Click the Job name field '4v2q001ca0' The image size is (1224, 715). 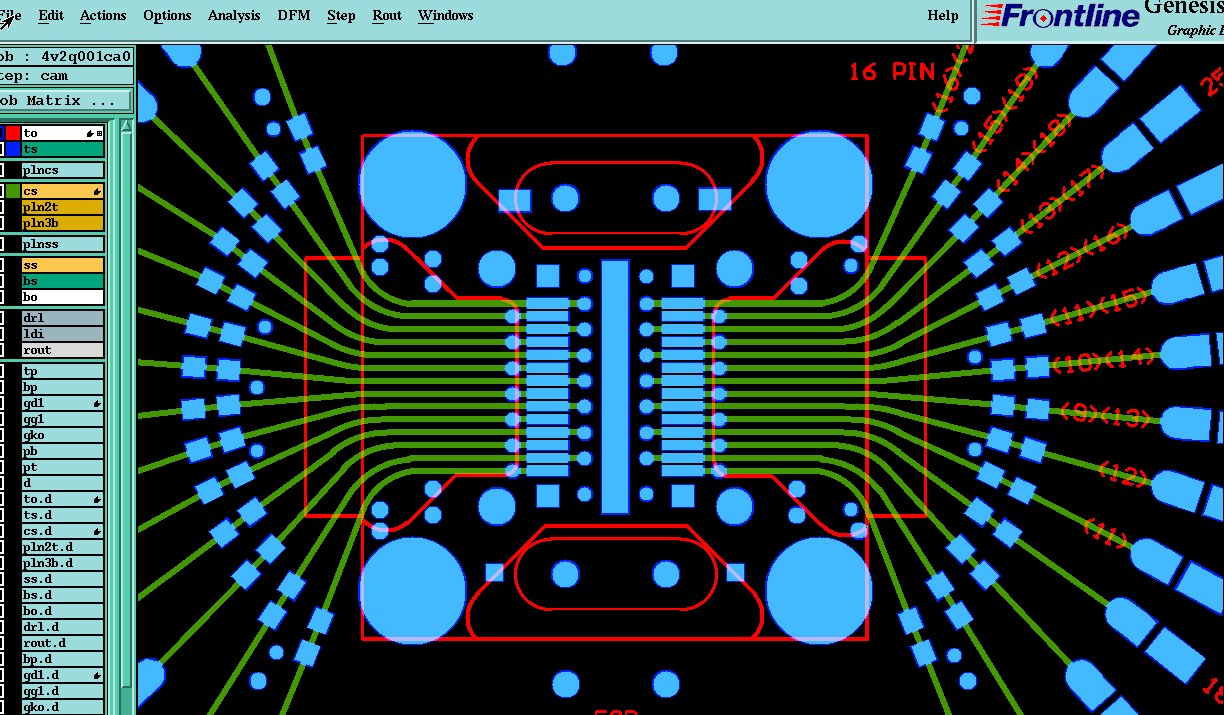(x=65, y=56)
